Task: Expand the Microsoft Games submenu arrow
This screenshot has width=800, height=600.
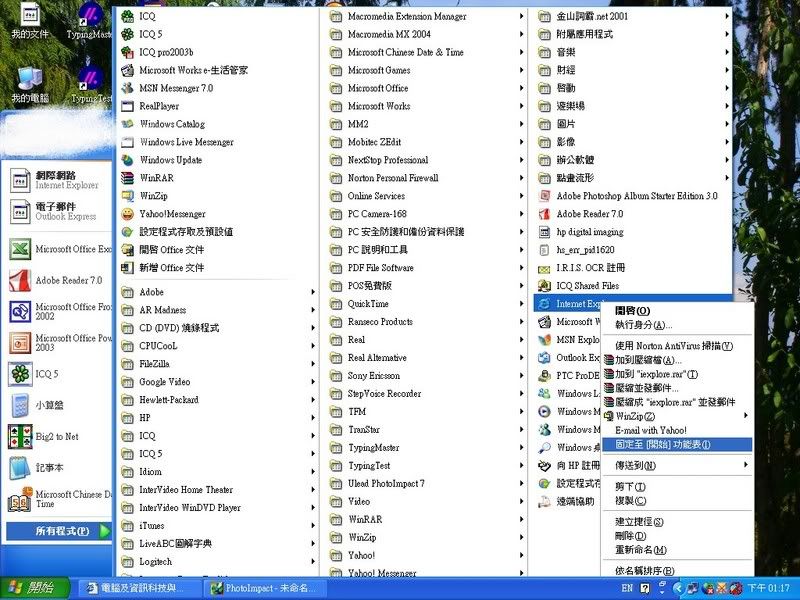Action: (521, 70)
